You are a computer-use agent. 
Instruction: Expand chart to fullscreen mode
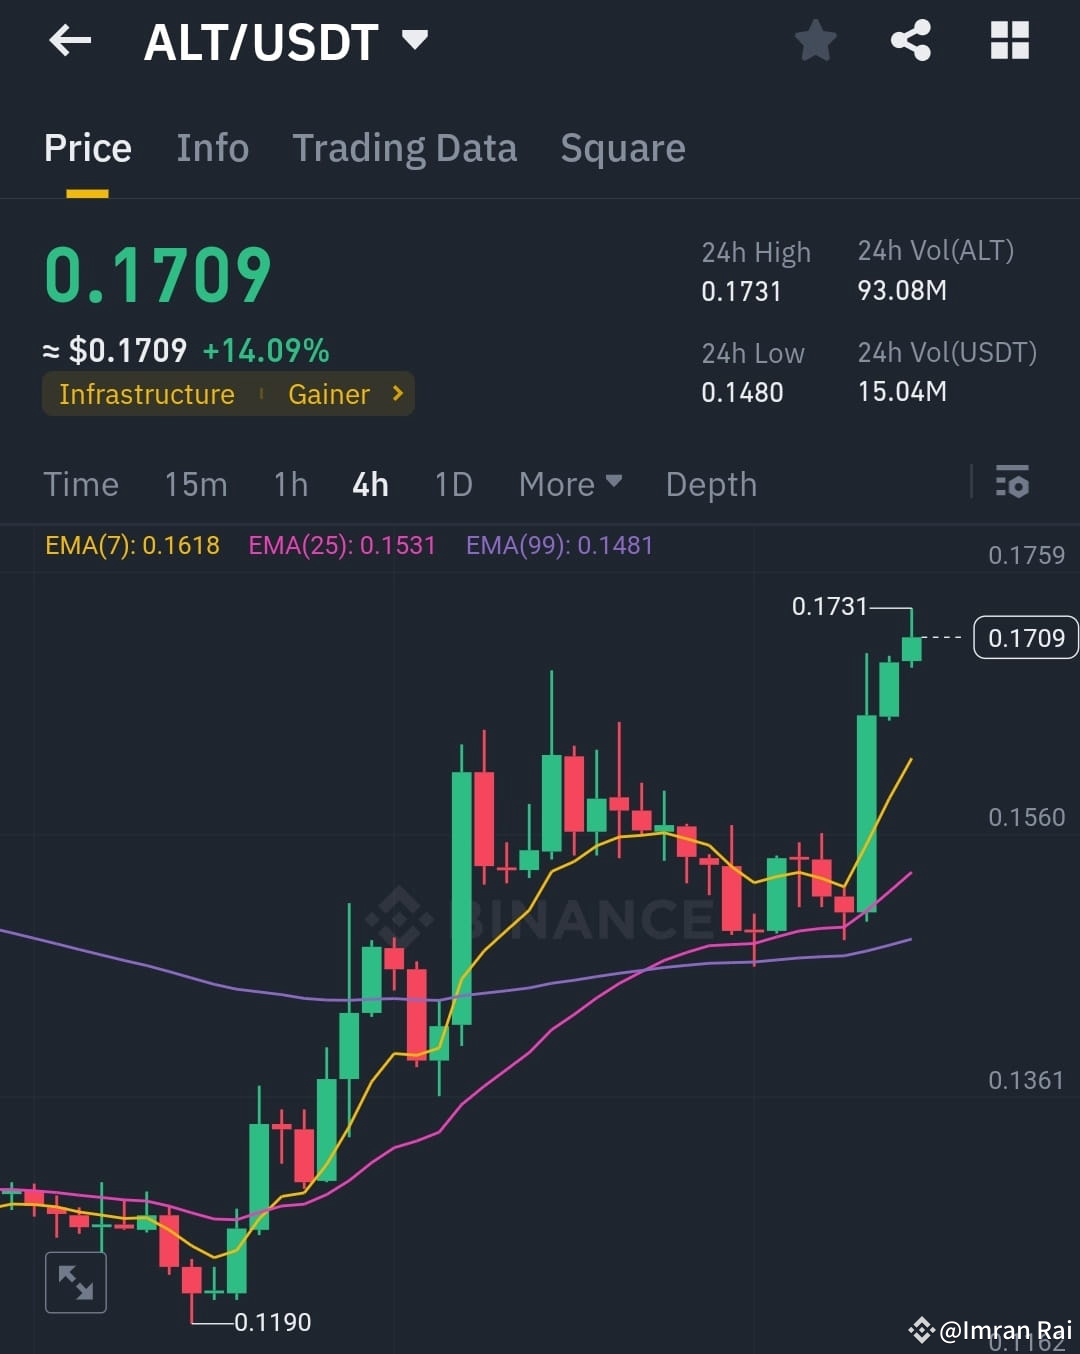click(x=76, y=1281)
